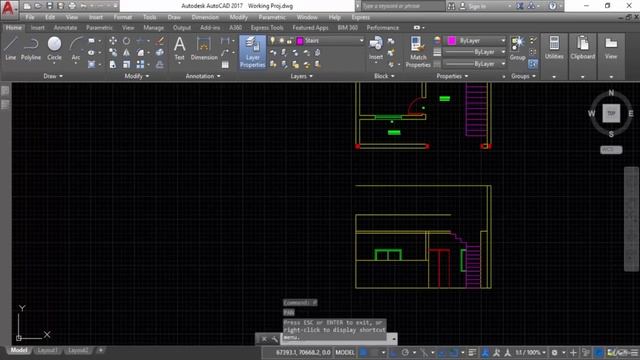Toggle MODEL space button in status bar
The height and width of the screenshot is (360, 640).
[345, 352]
